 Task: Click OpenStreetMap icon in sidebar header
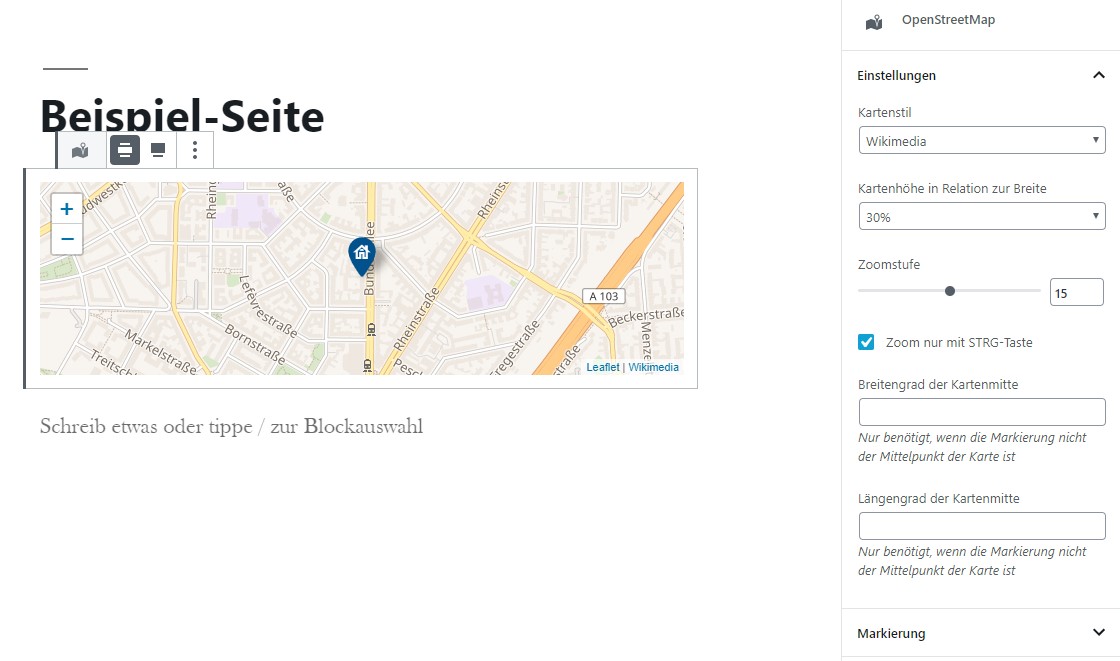tap(874, 22)
